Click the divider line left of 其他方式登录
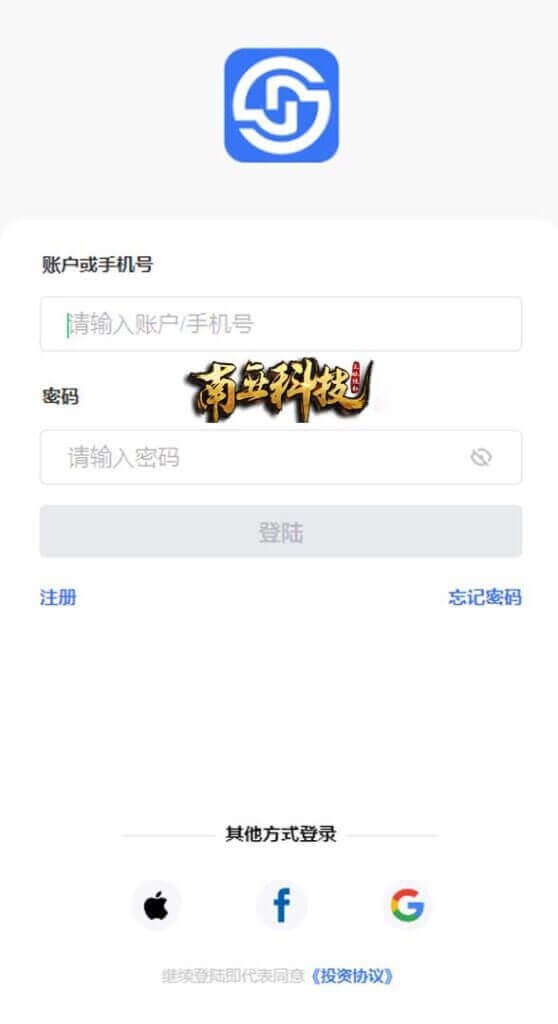558x1024 pixels. pyautogui.click(x=168, y=835)
